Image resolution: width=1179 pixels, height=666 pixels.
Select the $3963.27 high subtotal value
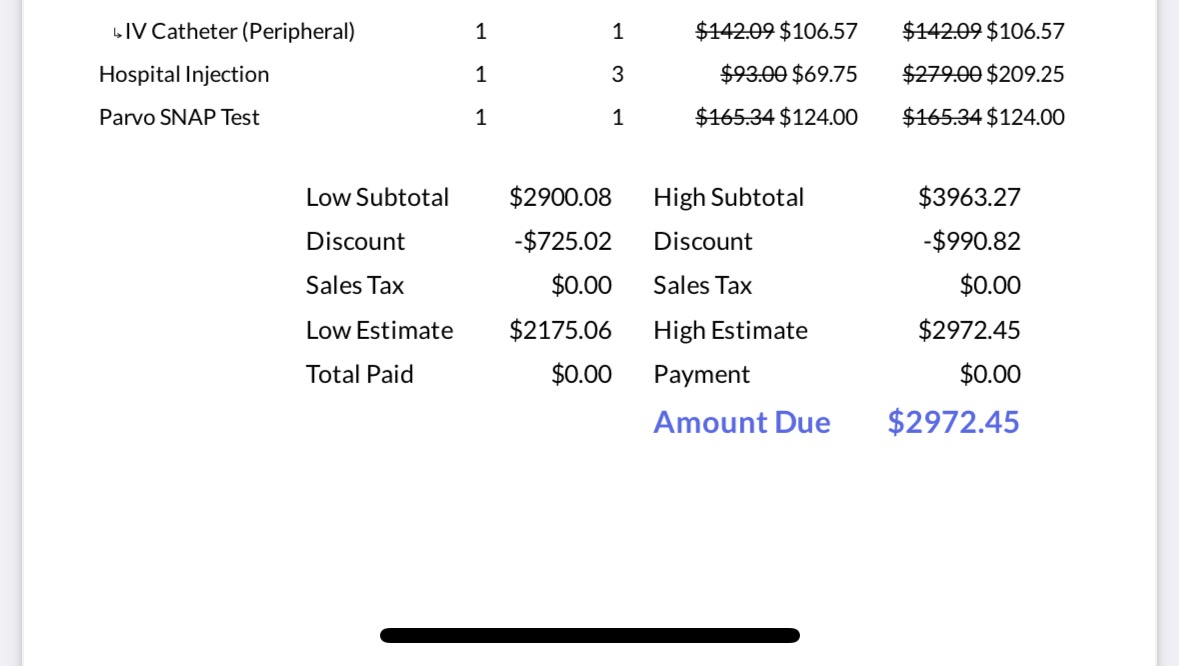[x=969, y=198]
